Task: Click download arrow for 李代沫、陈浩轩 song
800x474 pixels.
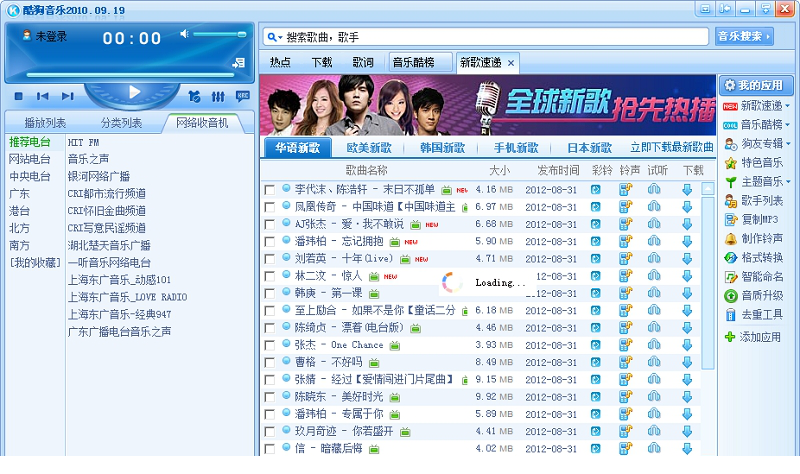Action: click(687, 189)
